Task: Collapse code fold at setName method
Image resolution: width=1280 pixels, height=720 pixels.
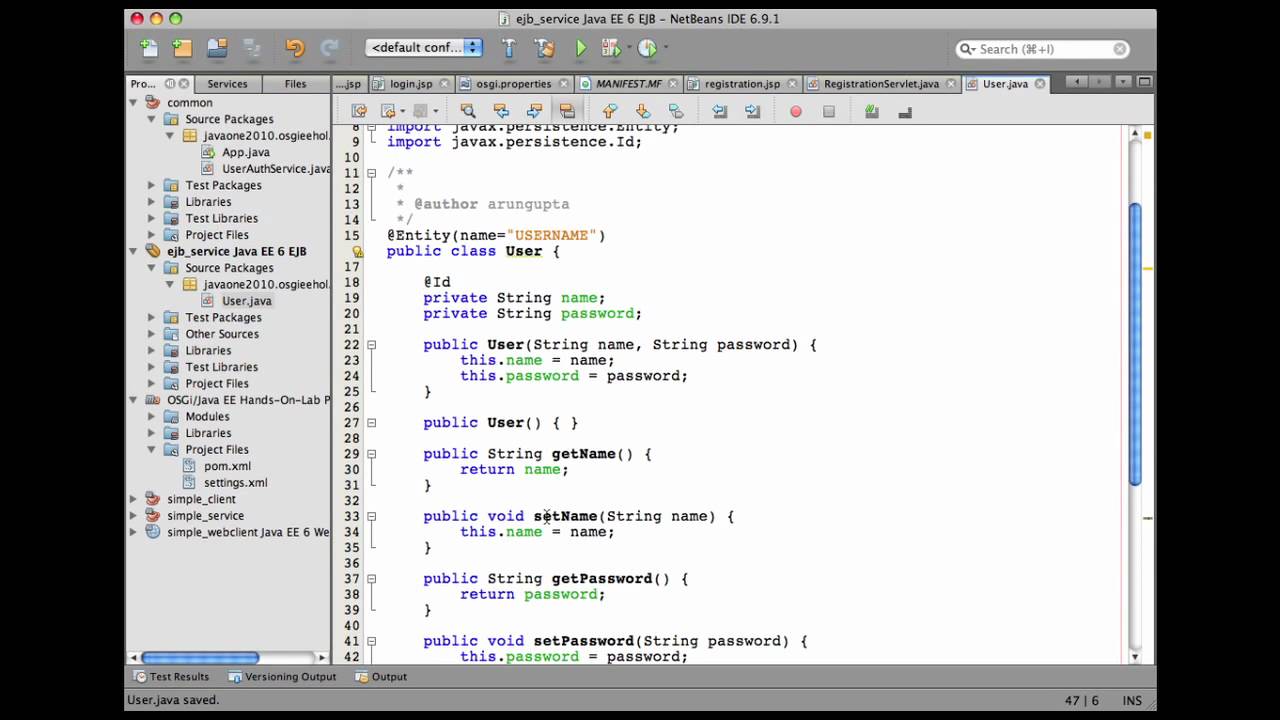Action: 371,516
